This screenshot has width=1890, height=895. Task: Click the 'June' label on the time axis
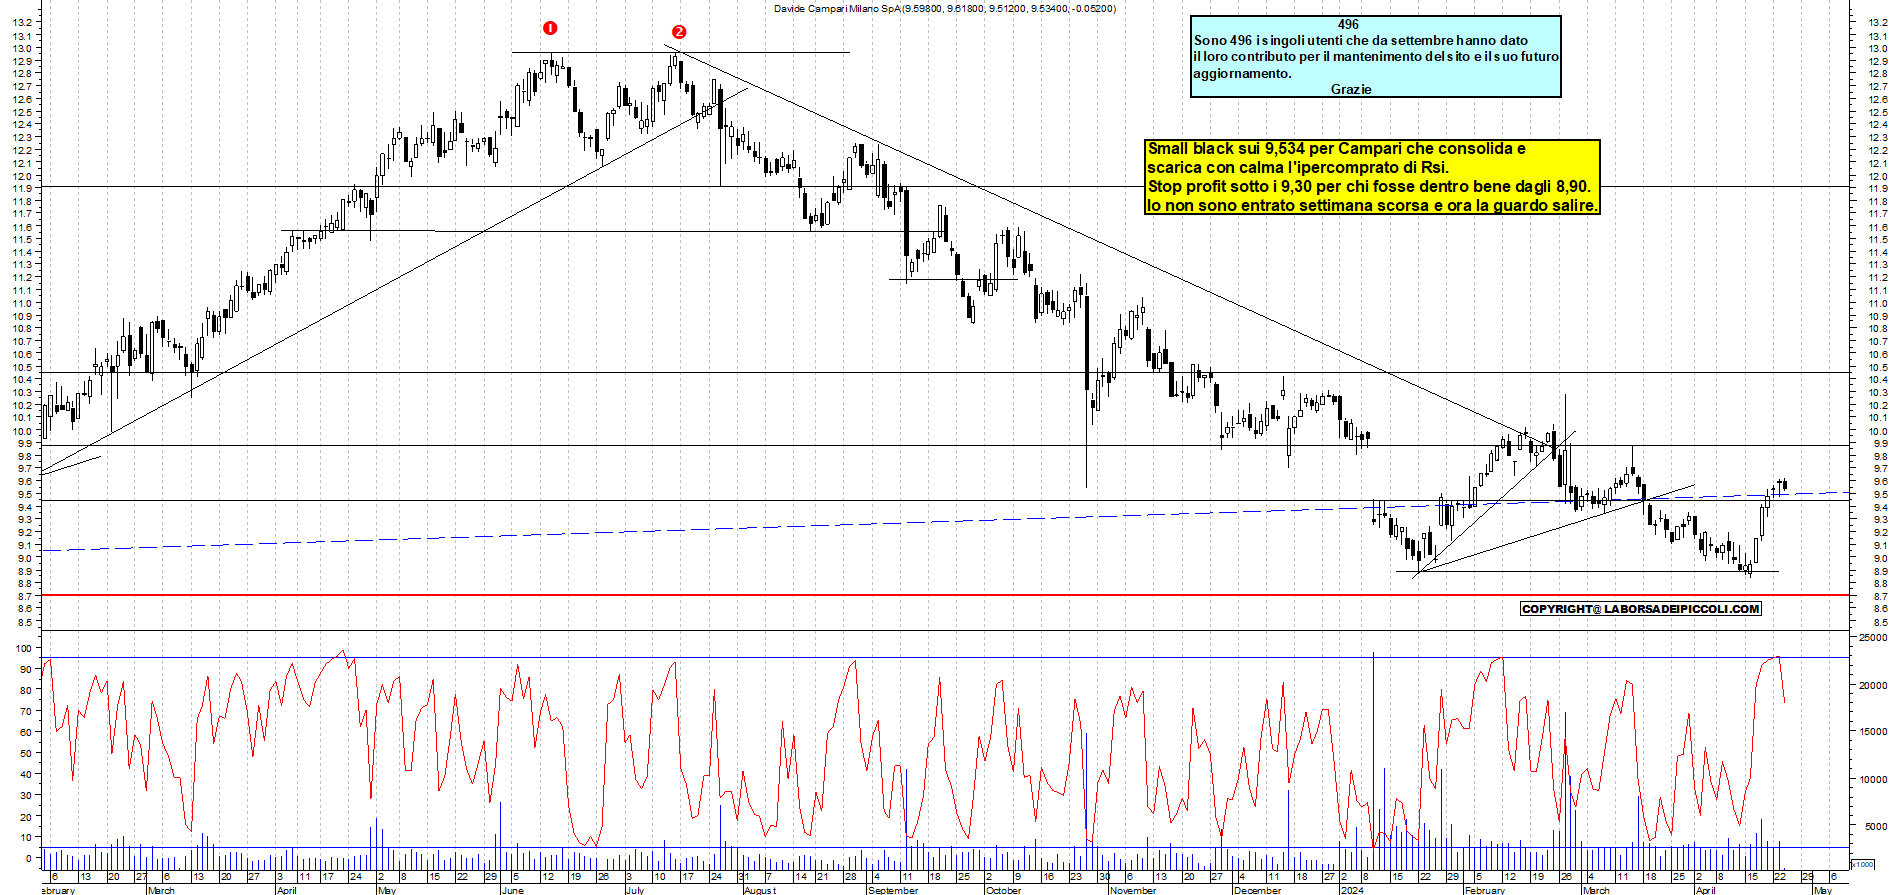coord(512,890)
